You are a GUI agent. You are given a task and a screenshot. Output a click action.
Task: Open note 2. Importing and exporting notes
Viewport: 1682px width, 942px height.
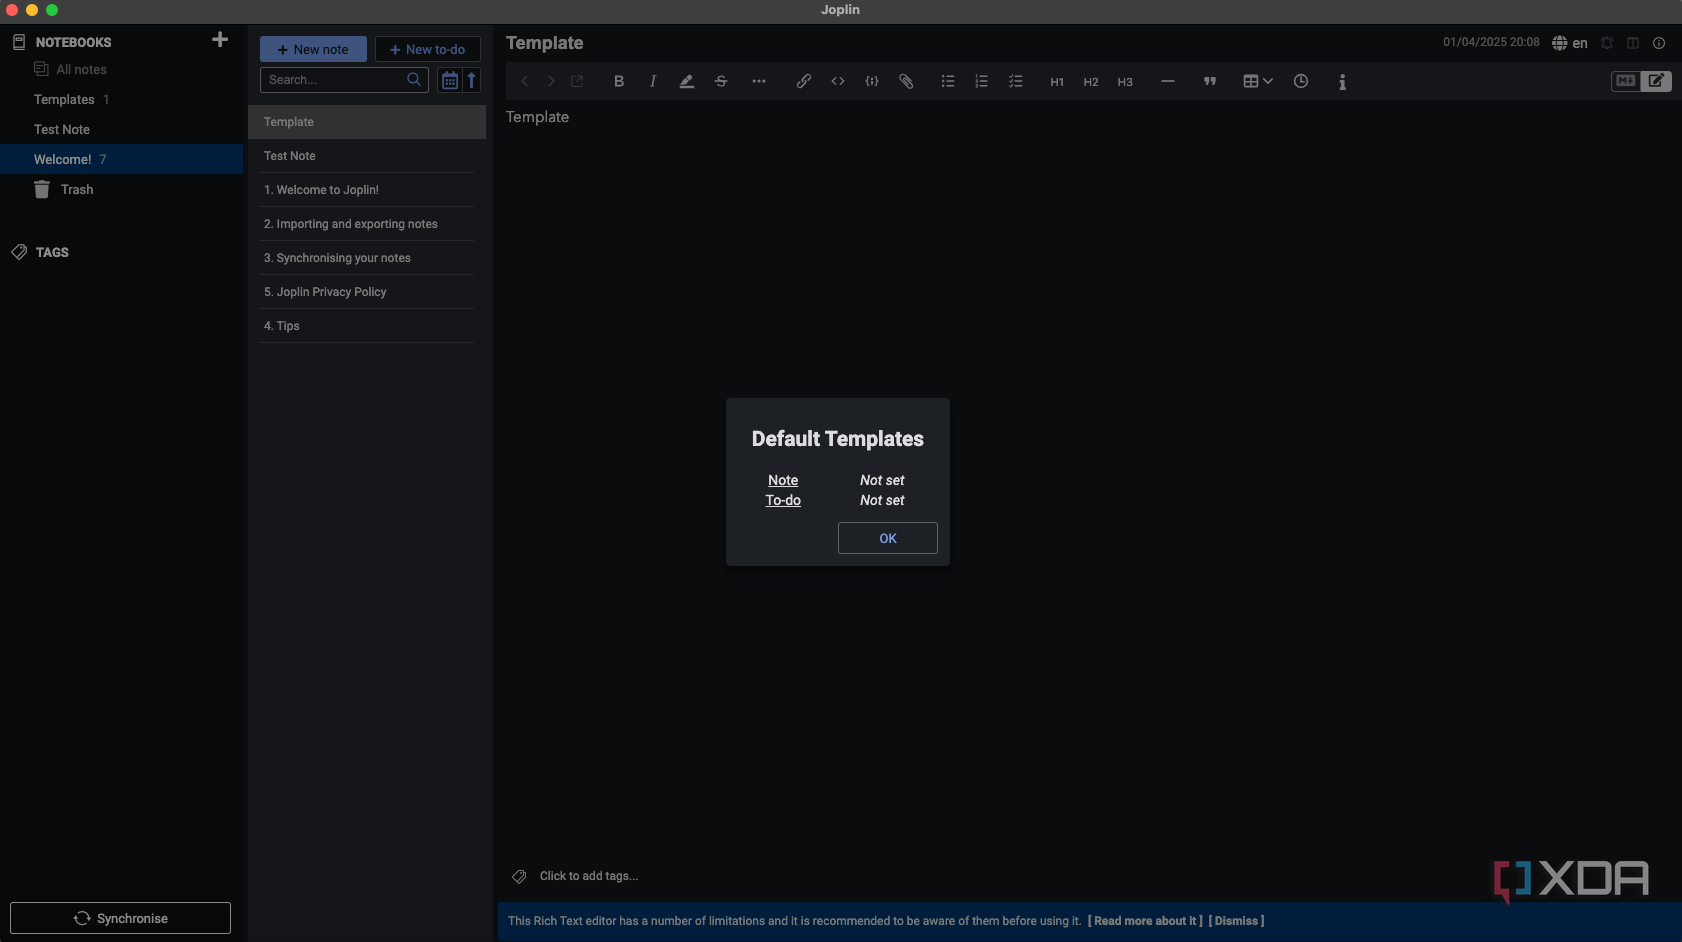click(367, 224)
